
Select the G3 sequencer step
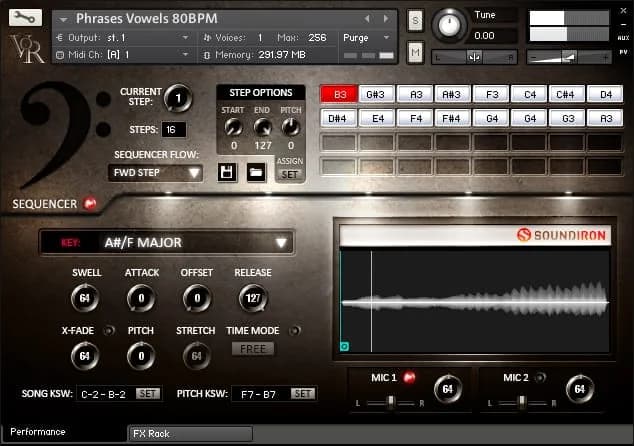click(566, 118)
